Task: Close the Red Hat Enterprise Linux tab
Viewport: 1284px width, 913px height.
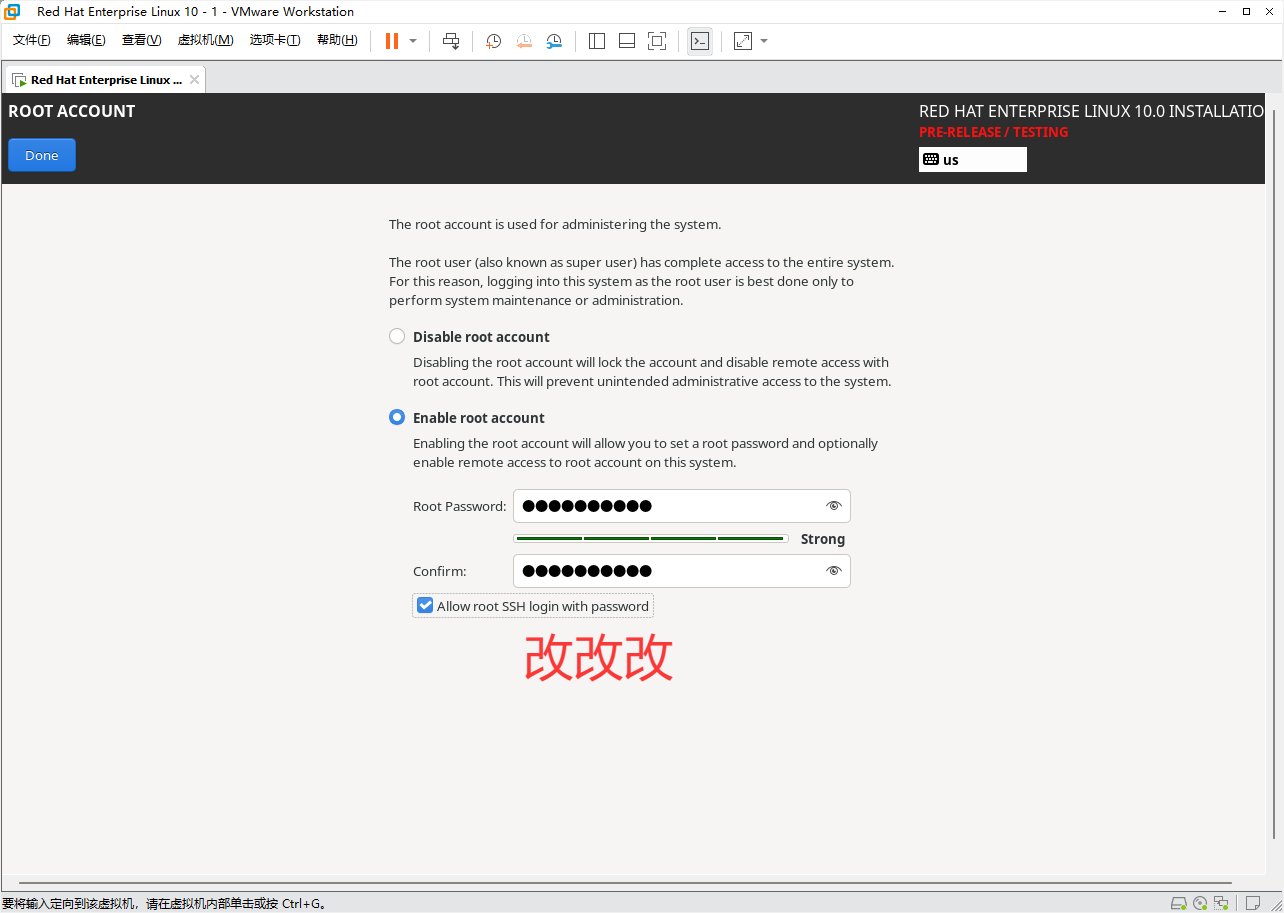Action: (x=194, y=80)
